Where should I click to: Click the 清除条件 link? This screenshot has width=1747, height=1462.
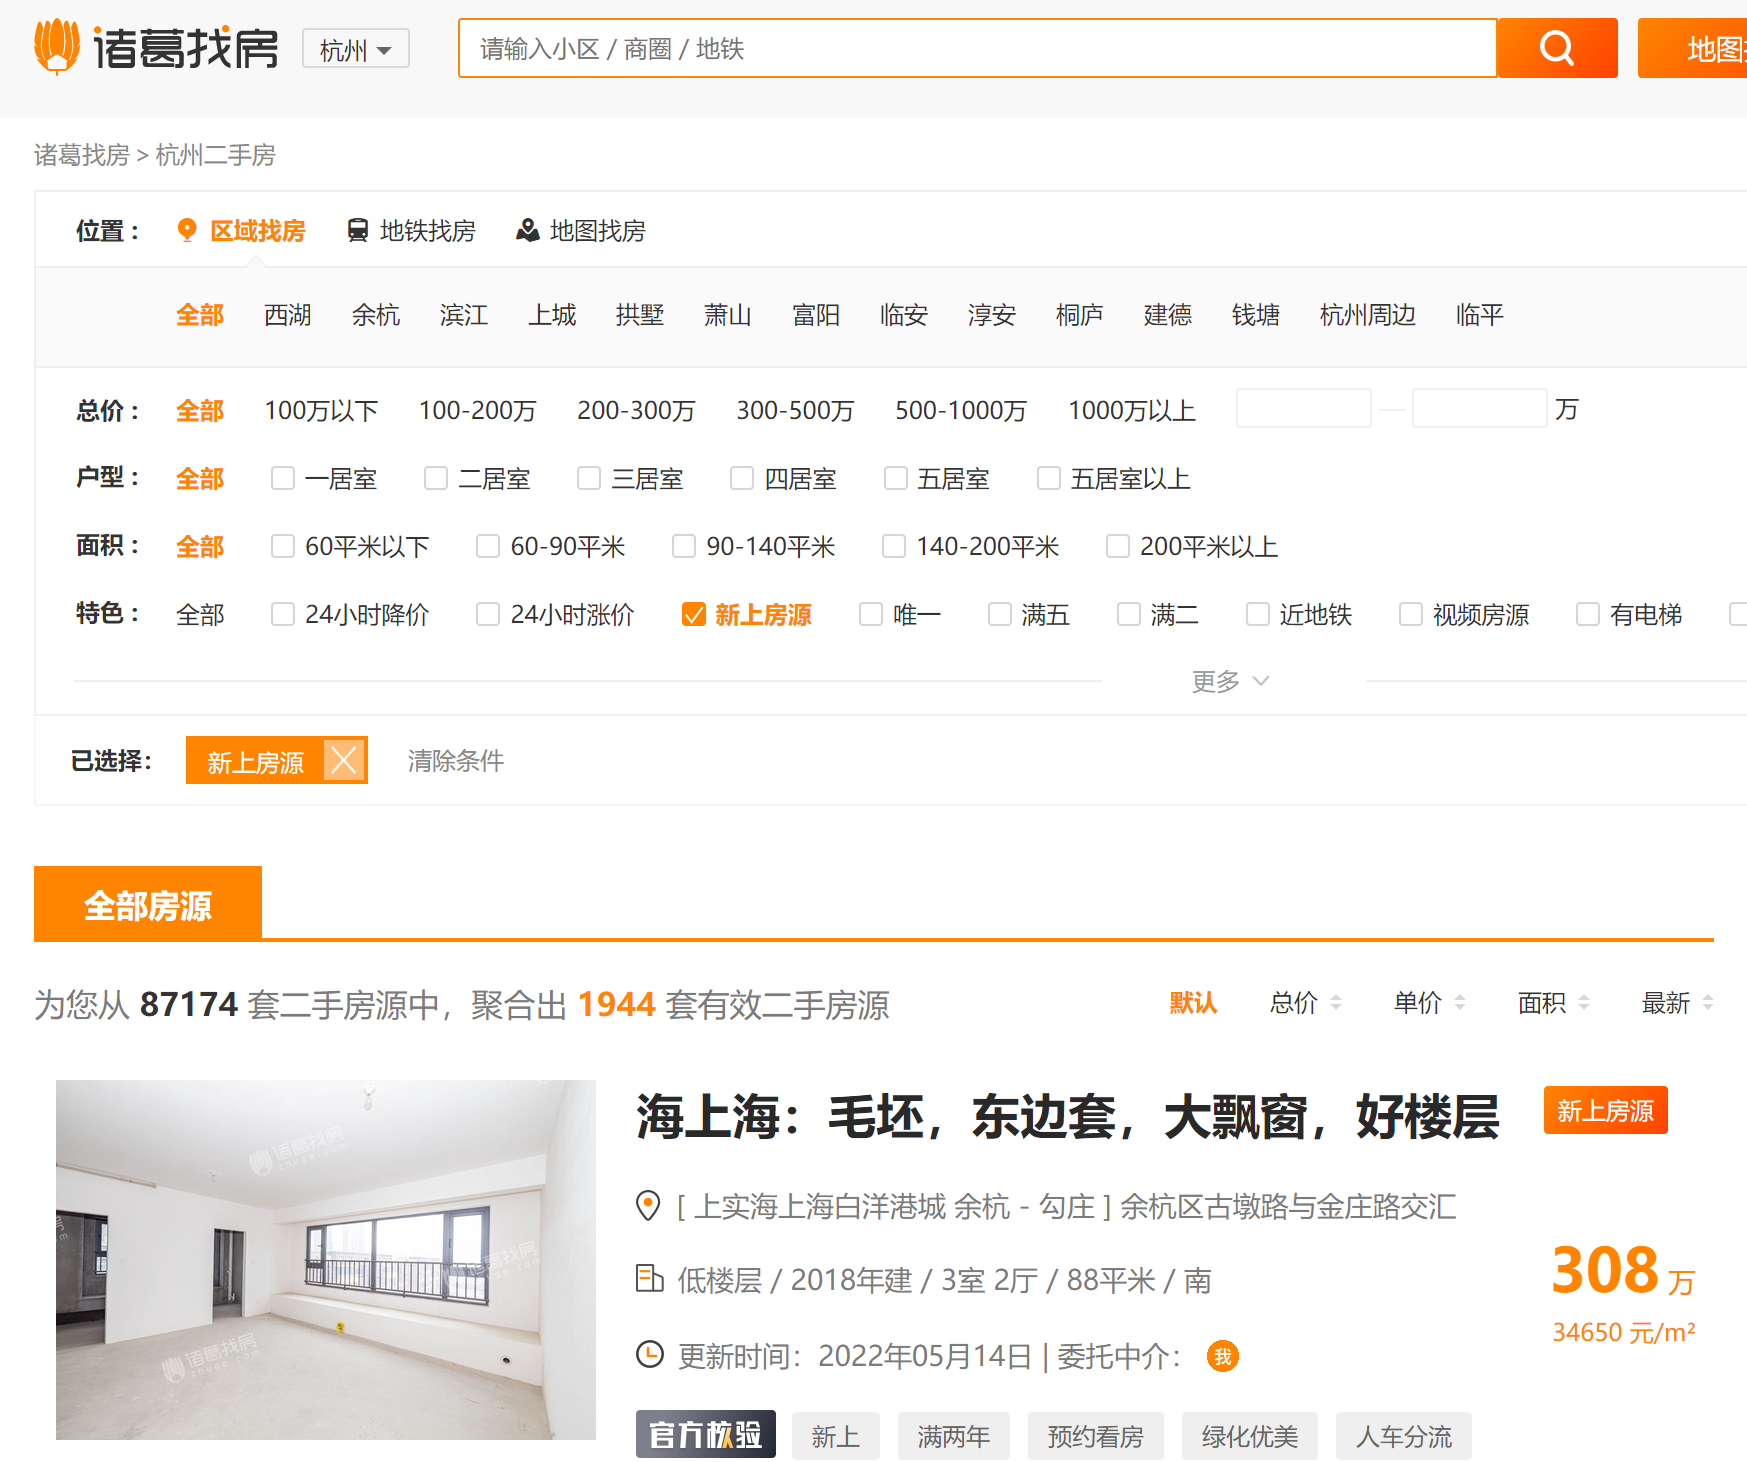click(456, 761)
